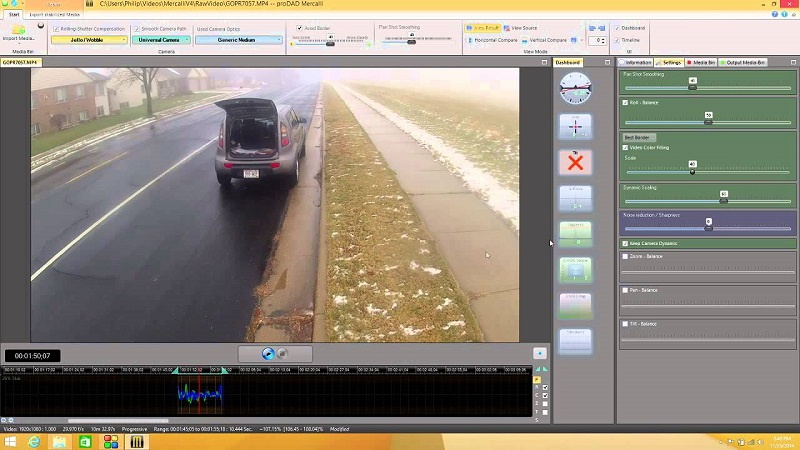The height and width of the screenshot is (450, 800).
Task: Open the Universal Camera dropdown
Action: coord(159,40)
